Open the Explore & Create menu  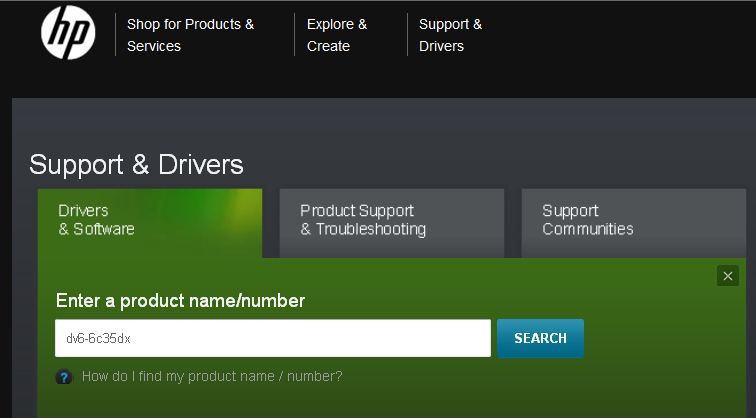pos(337,35)
